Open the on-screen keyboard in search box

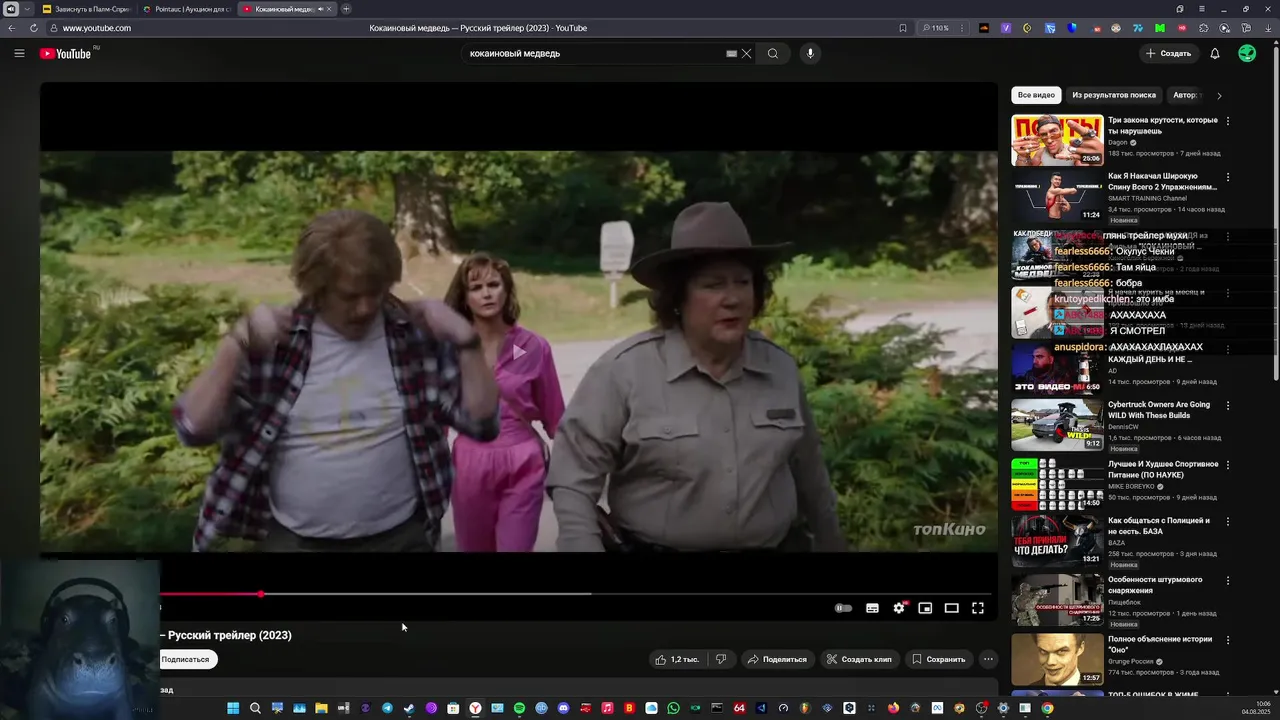tap(731, 53)
